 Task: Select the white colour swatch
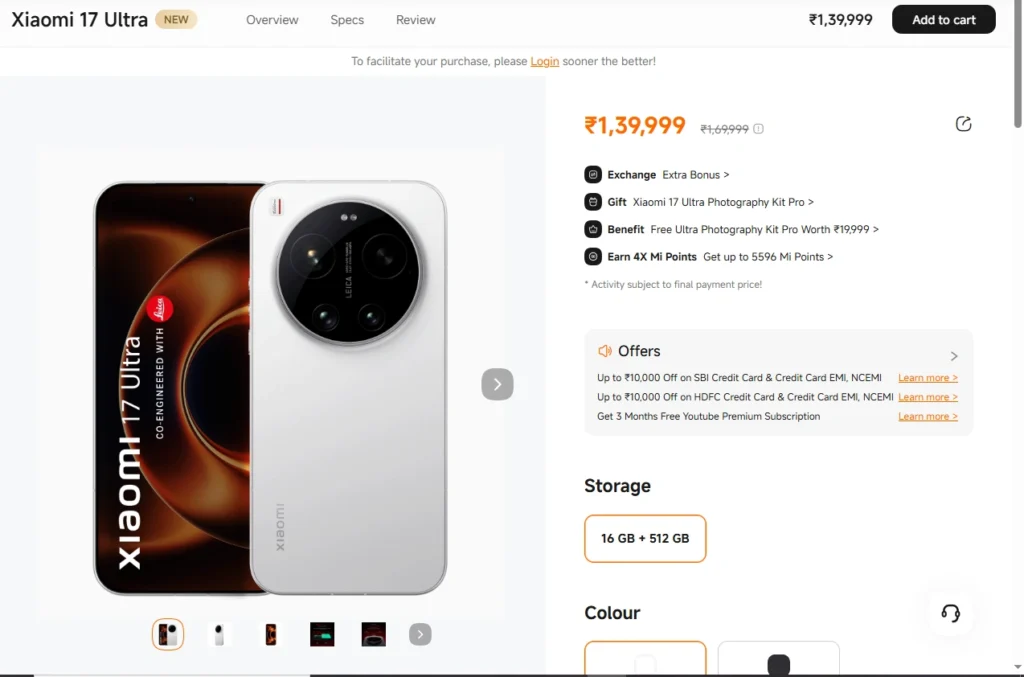pos(645,662)
